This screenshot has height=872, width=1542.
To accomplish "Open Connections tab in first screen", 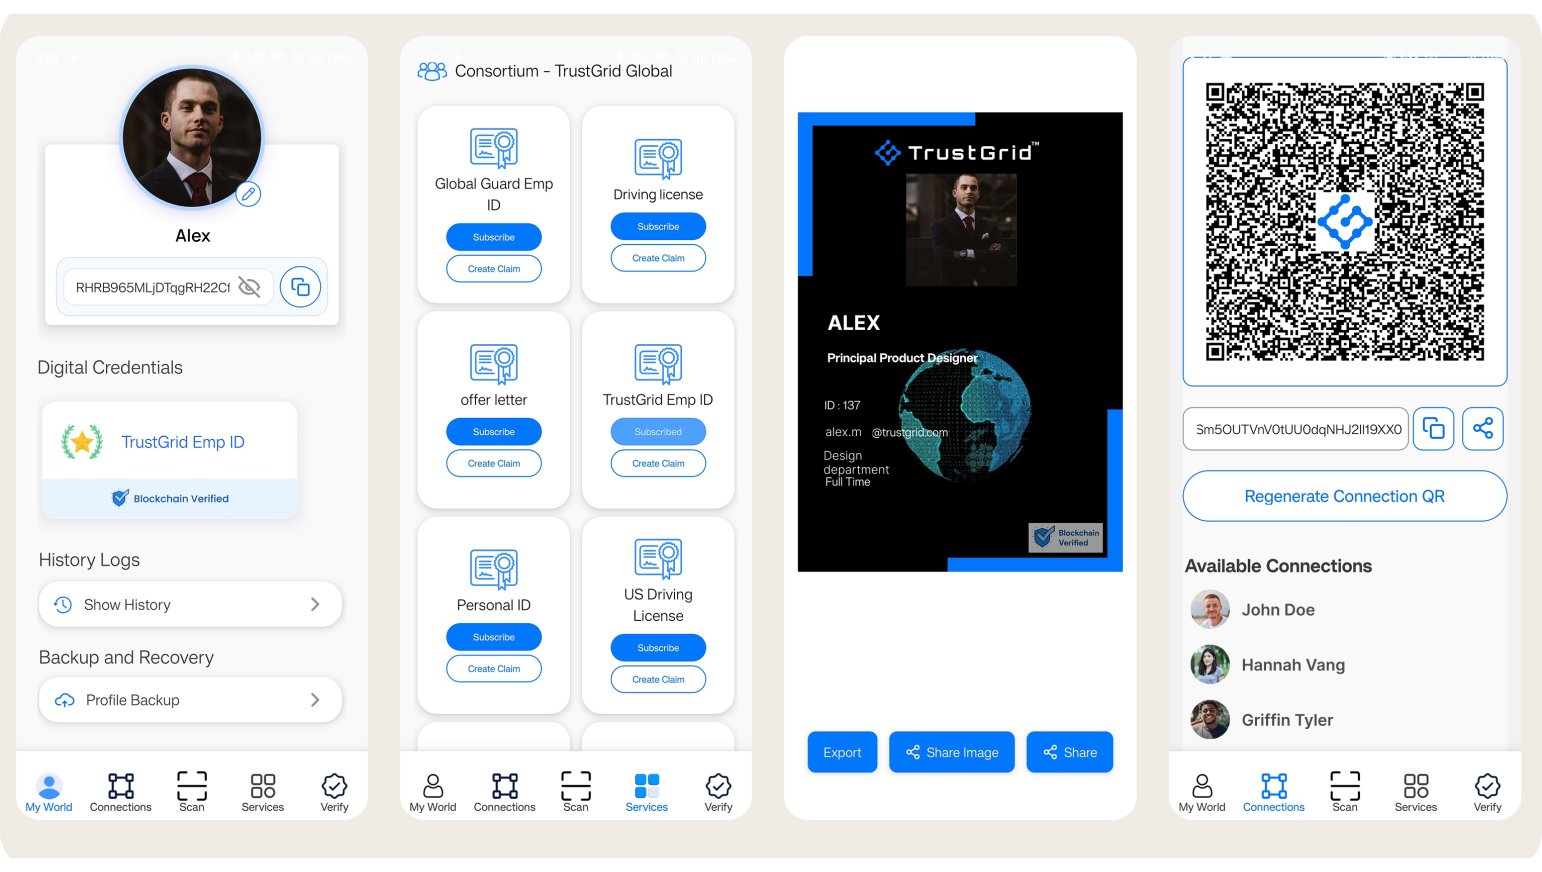I will point(121,792).
